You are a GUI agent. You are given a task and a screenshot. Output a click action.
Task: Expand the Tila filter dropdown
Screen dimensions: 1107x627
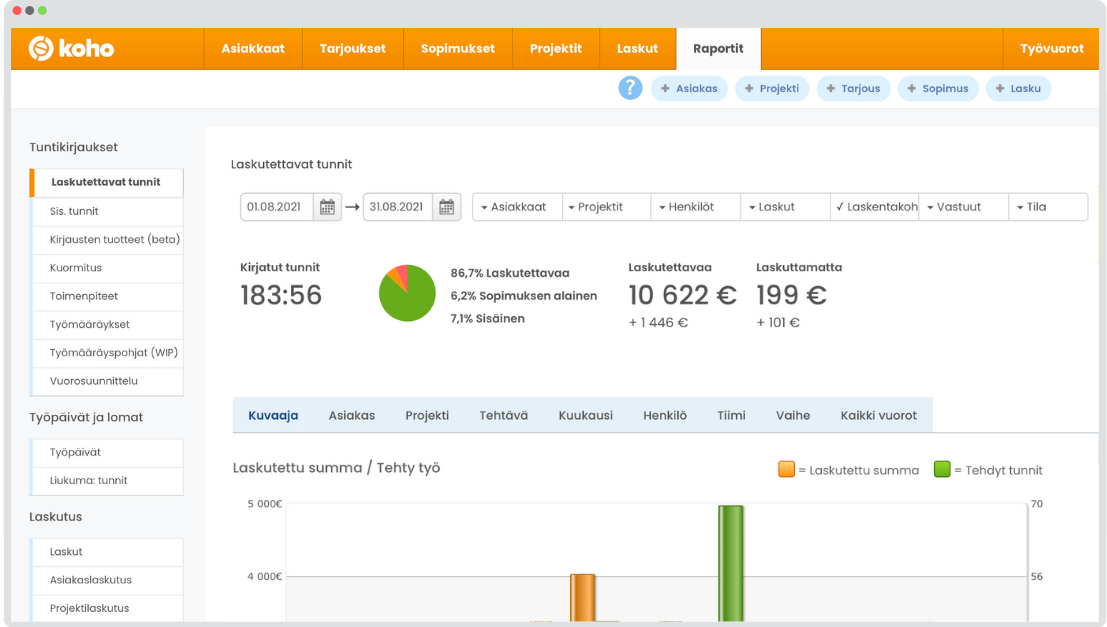click(1048, 207)
